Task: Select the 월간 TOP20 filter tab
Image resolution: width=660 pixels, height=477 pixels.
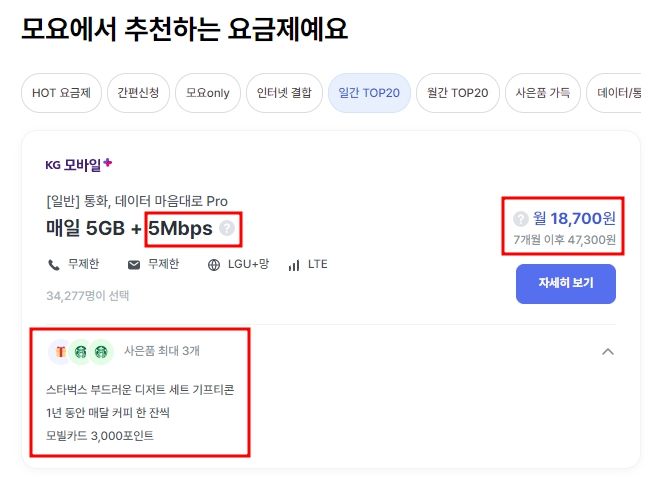Action: (x=458, y=93)
